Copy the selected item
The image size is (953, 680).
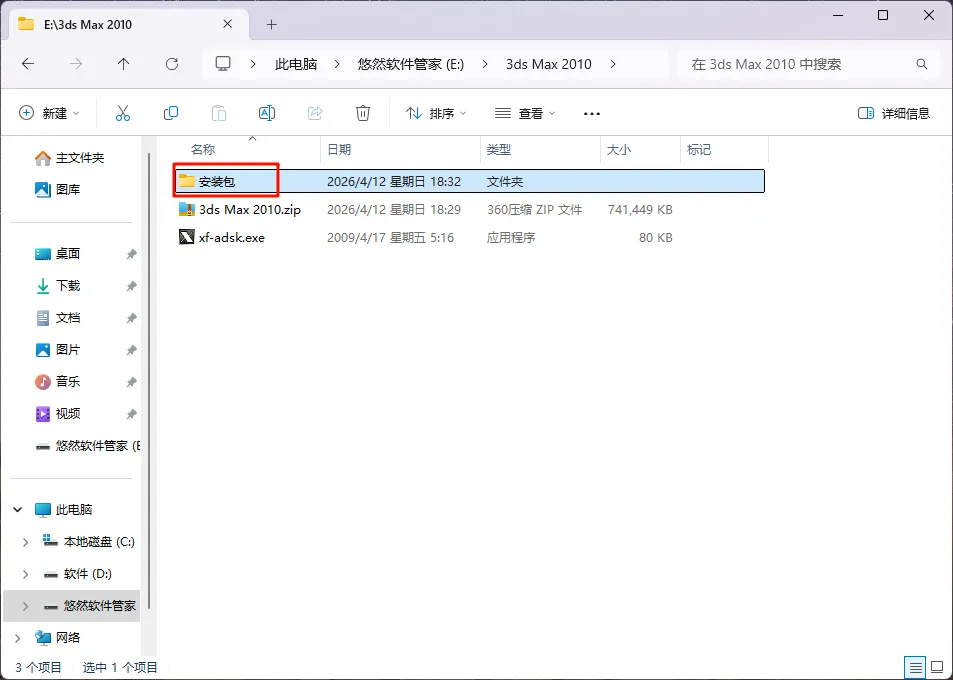171,113
